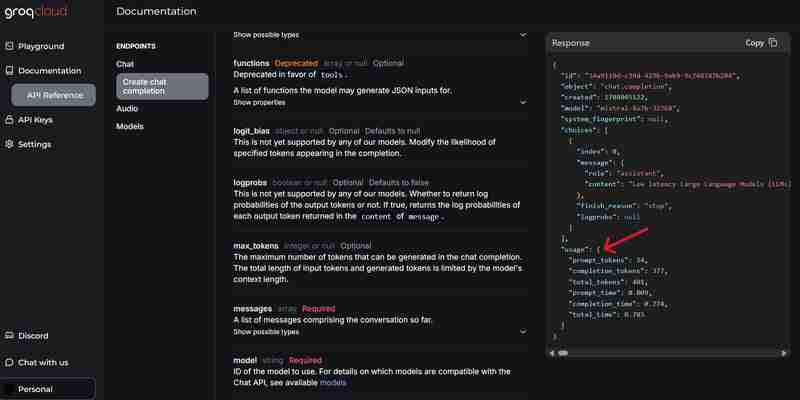Click the Response panel title
Image resolution: width=800 pixels, height=400 pixels.
[x=570, y=43]
